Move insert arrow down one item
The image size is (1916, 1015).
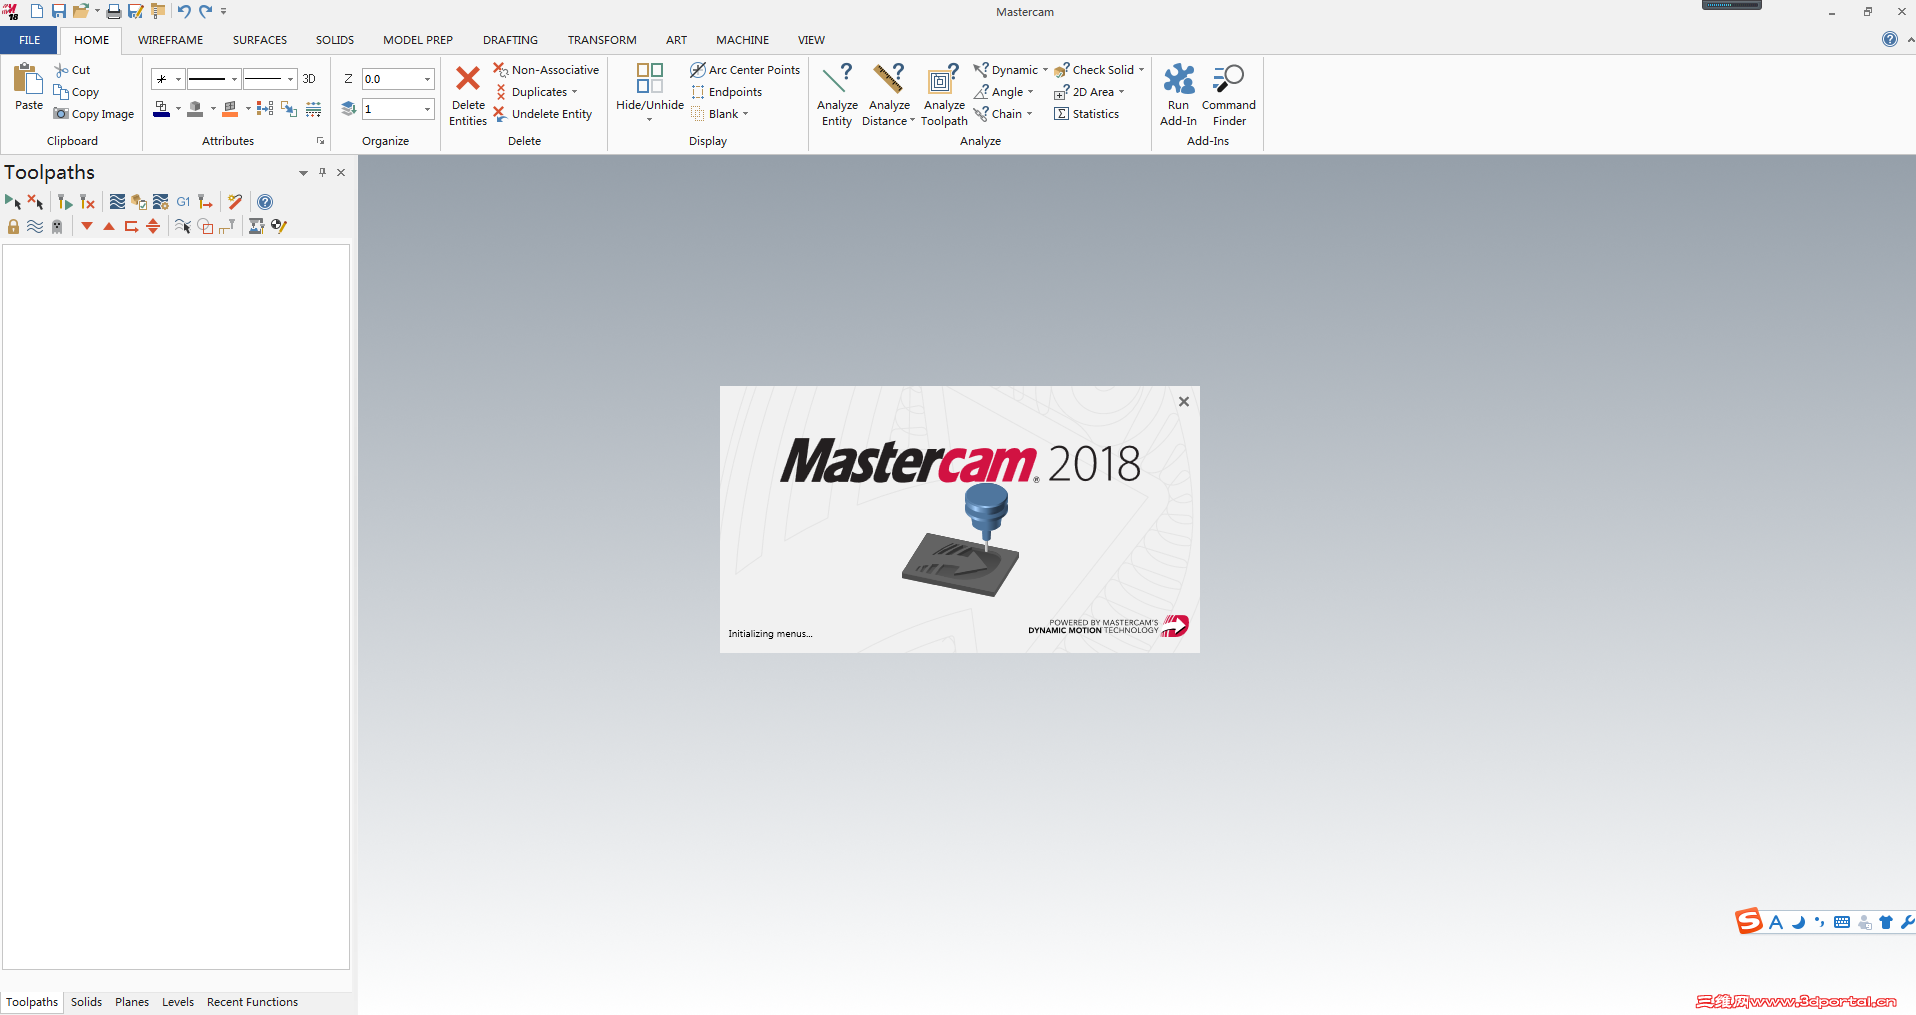tap(87, 226)
